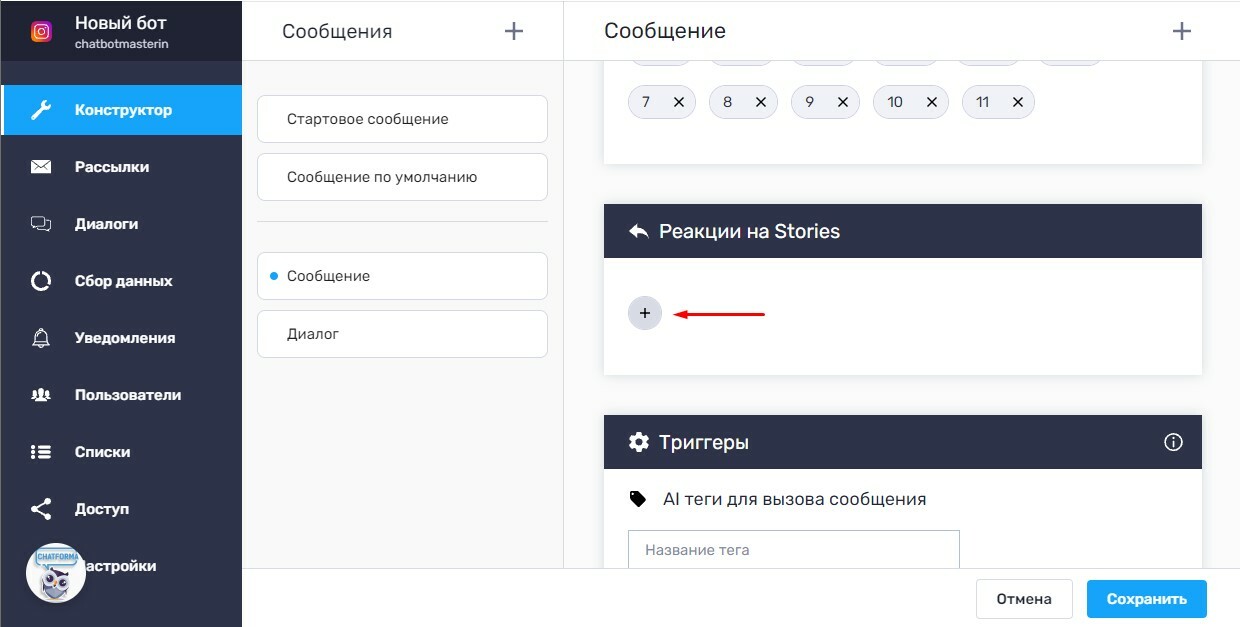1240x627 pixels.
Task: Remove tag 7 with its X
Action: [x=679, y=102]
